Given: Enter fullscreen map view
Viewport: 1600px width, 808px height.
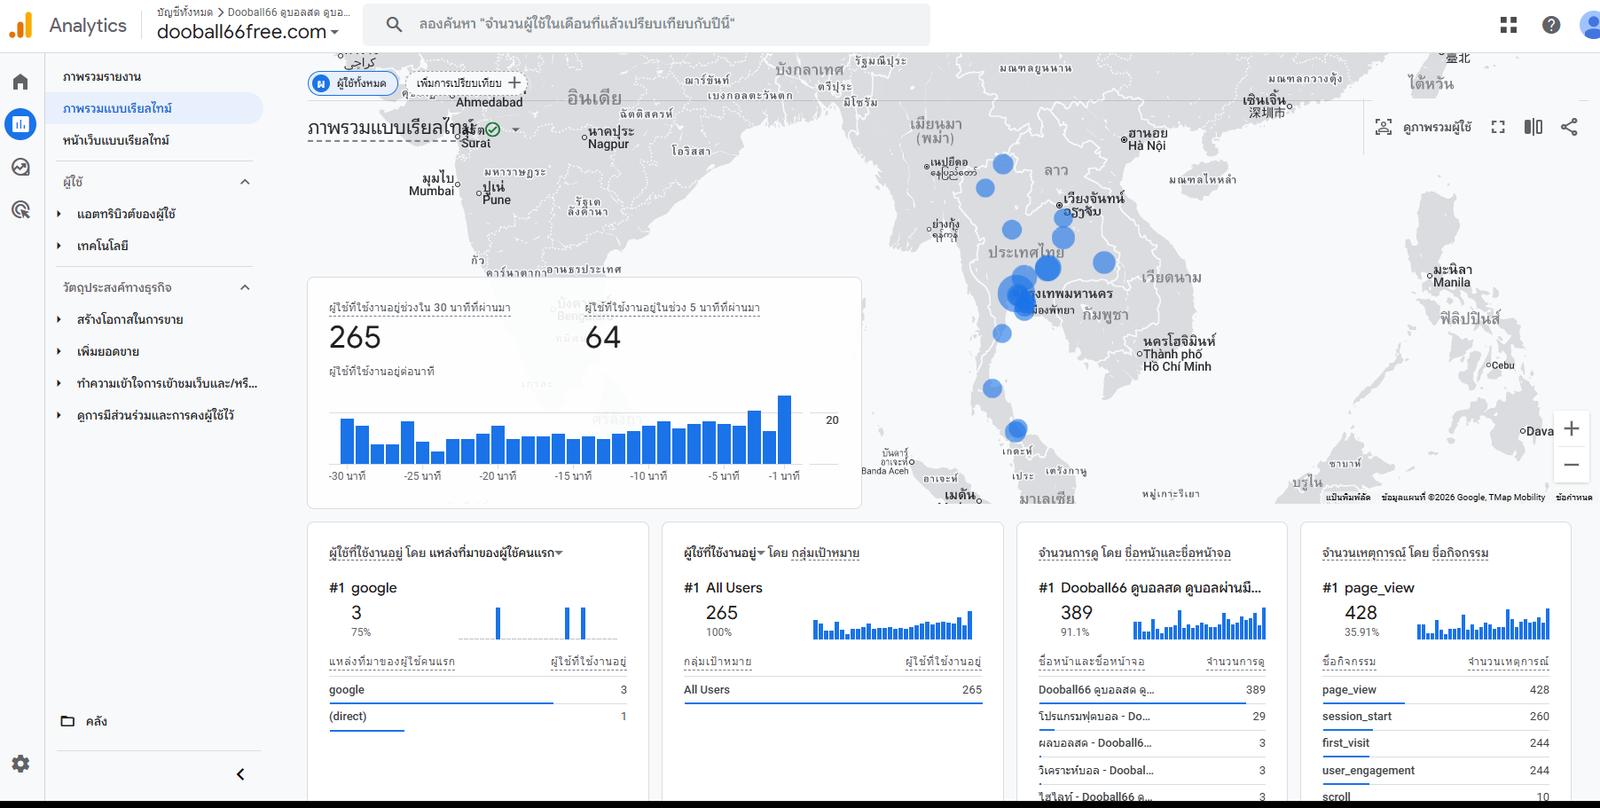Looking at the screenshot, I should point(1498,127).
